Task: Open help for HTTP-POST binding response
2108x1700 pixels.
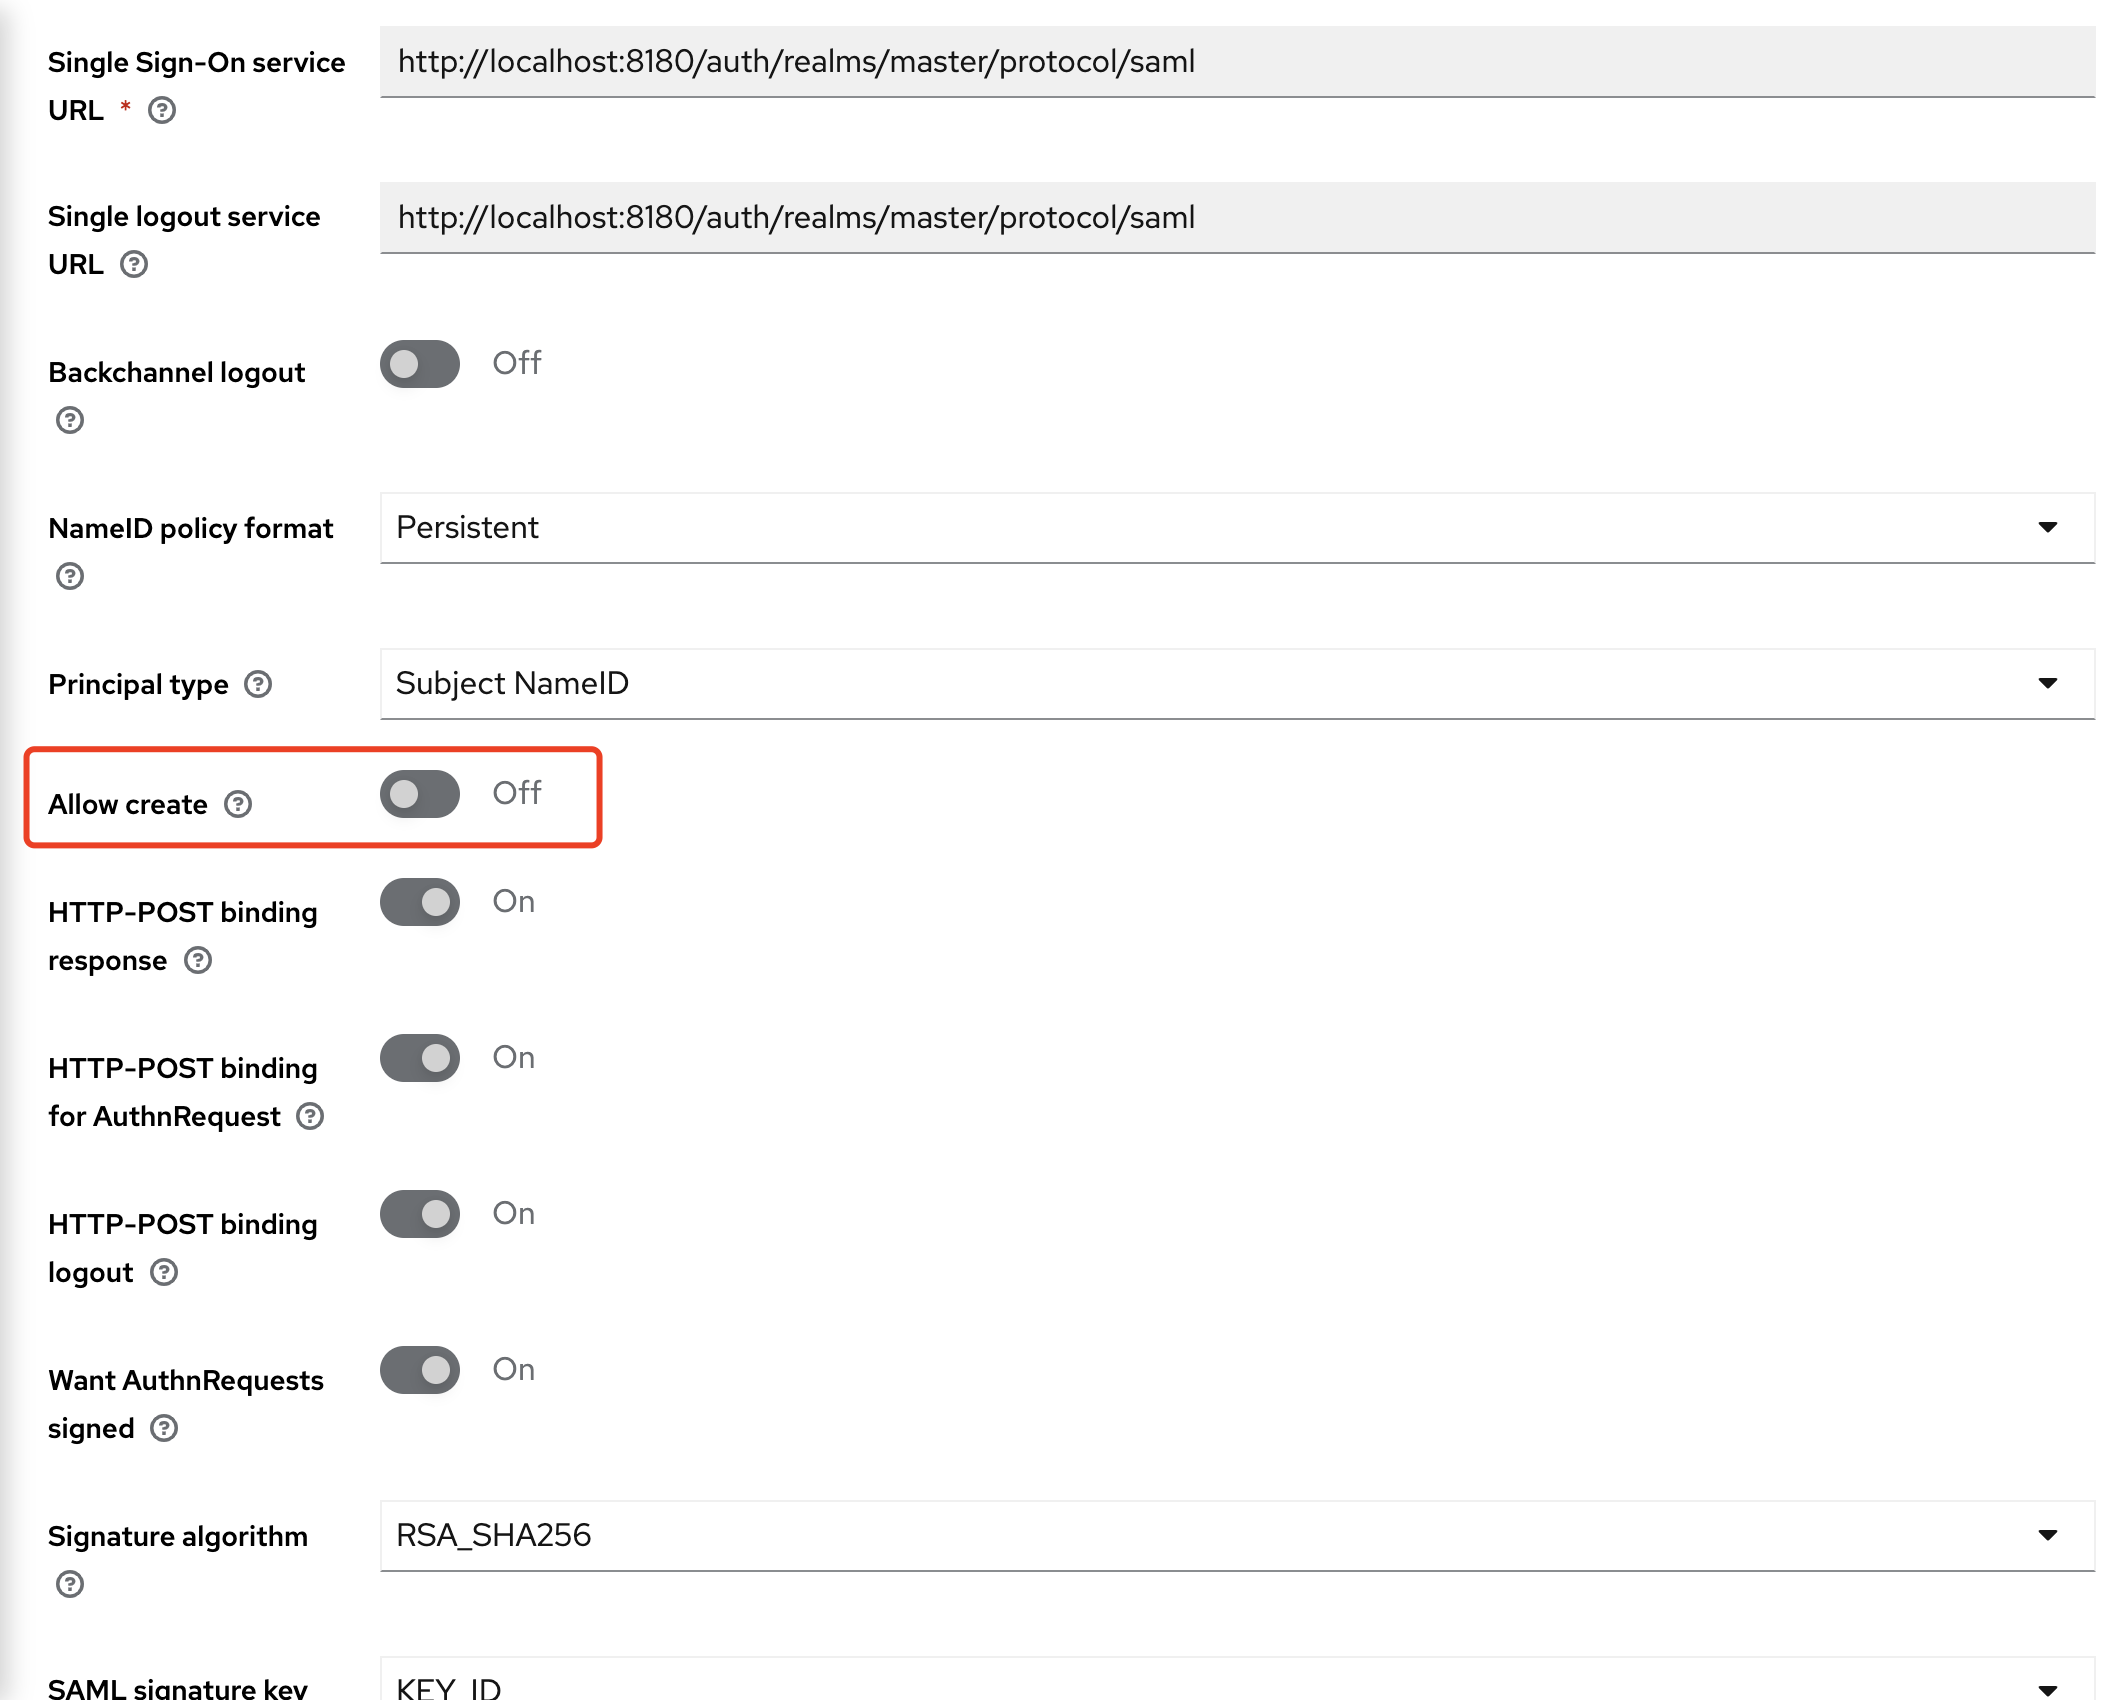Action: [197, 961]
